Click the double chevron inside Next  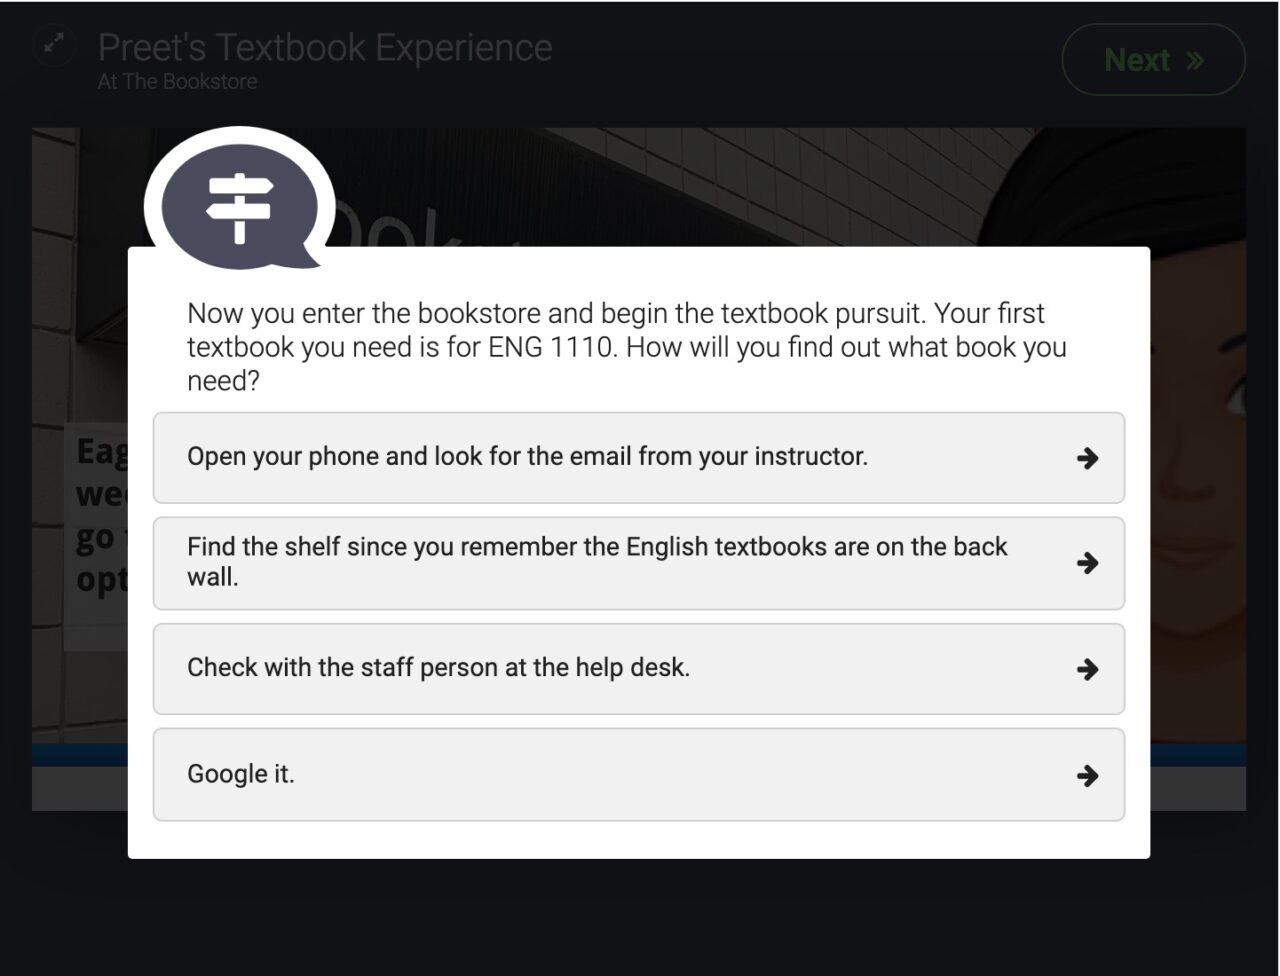[x=1195, y=61]
